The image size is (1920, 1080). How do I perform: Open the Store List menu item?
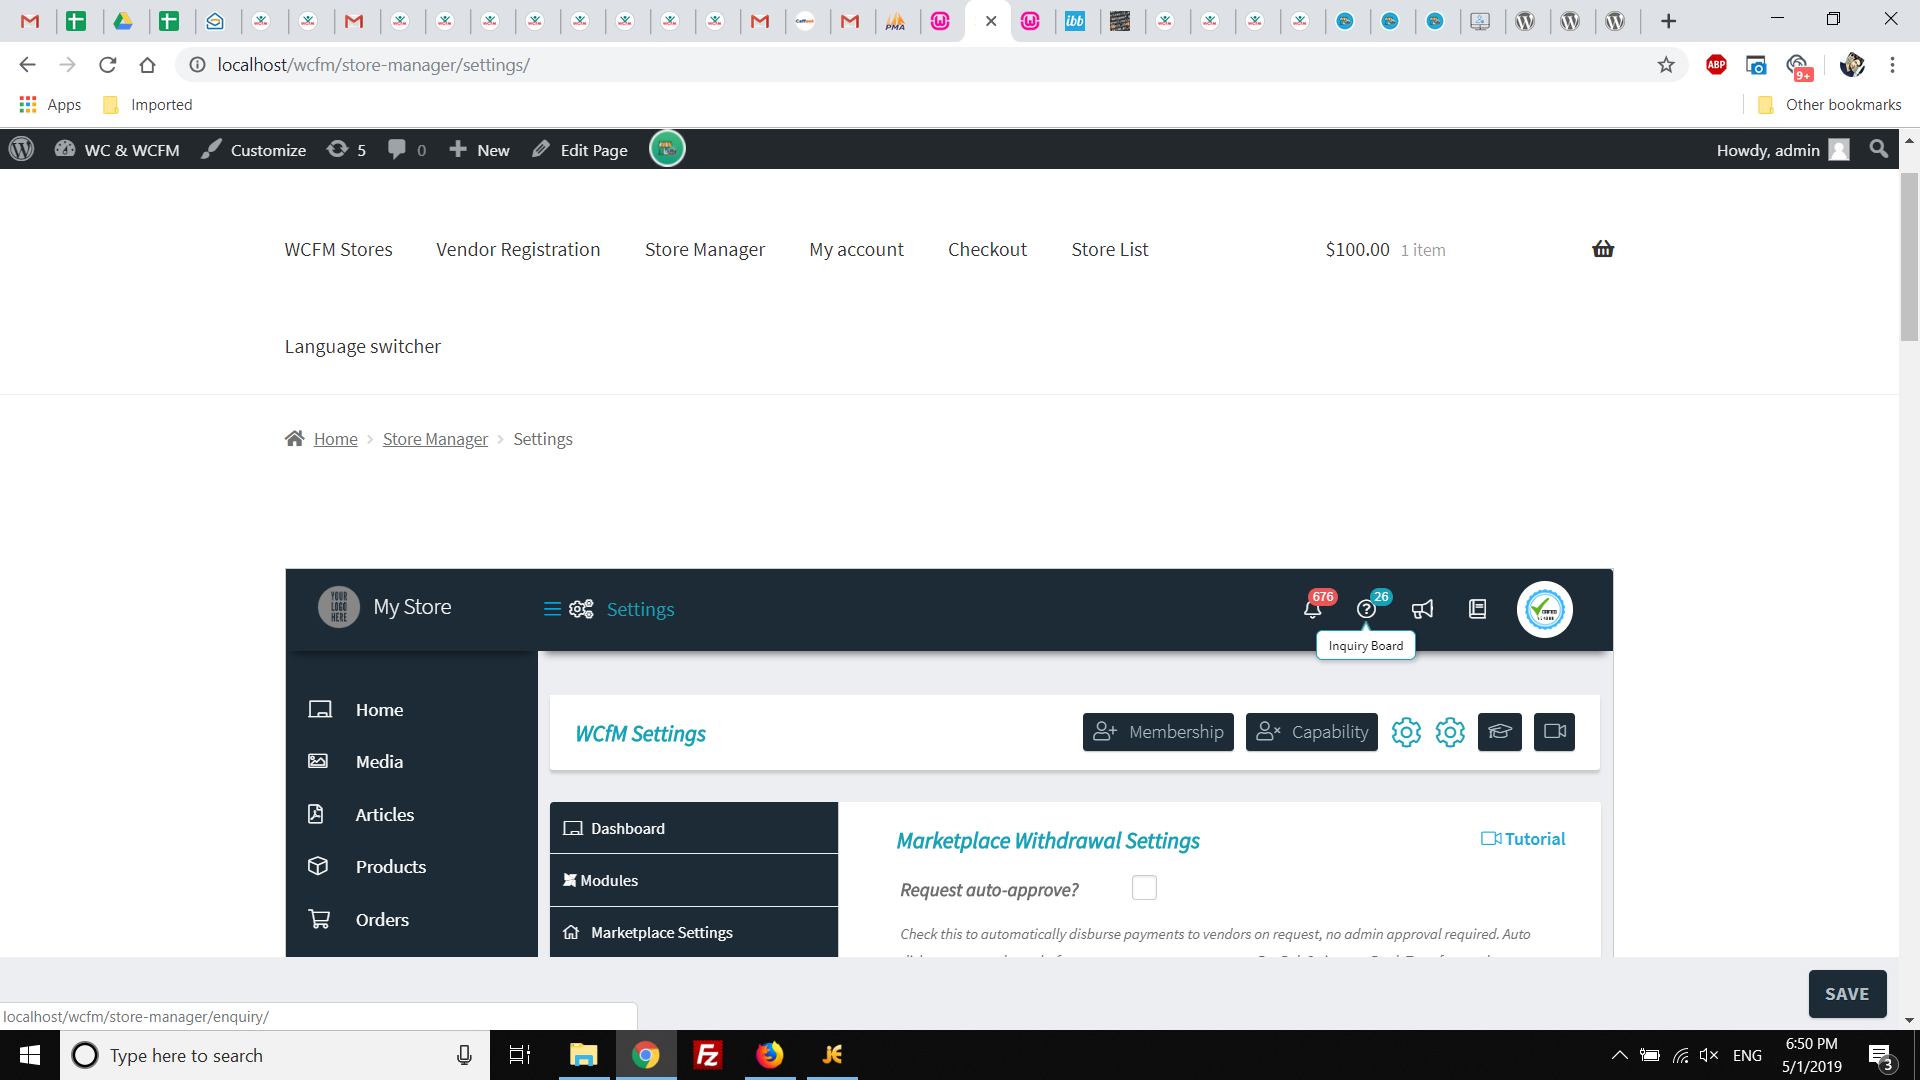(1110, 249)
